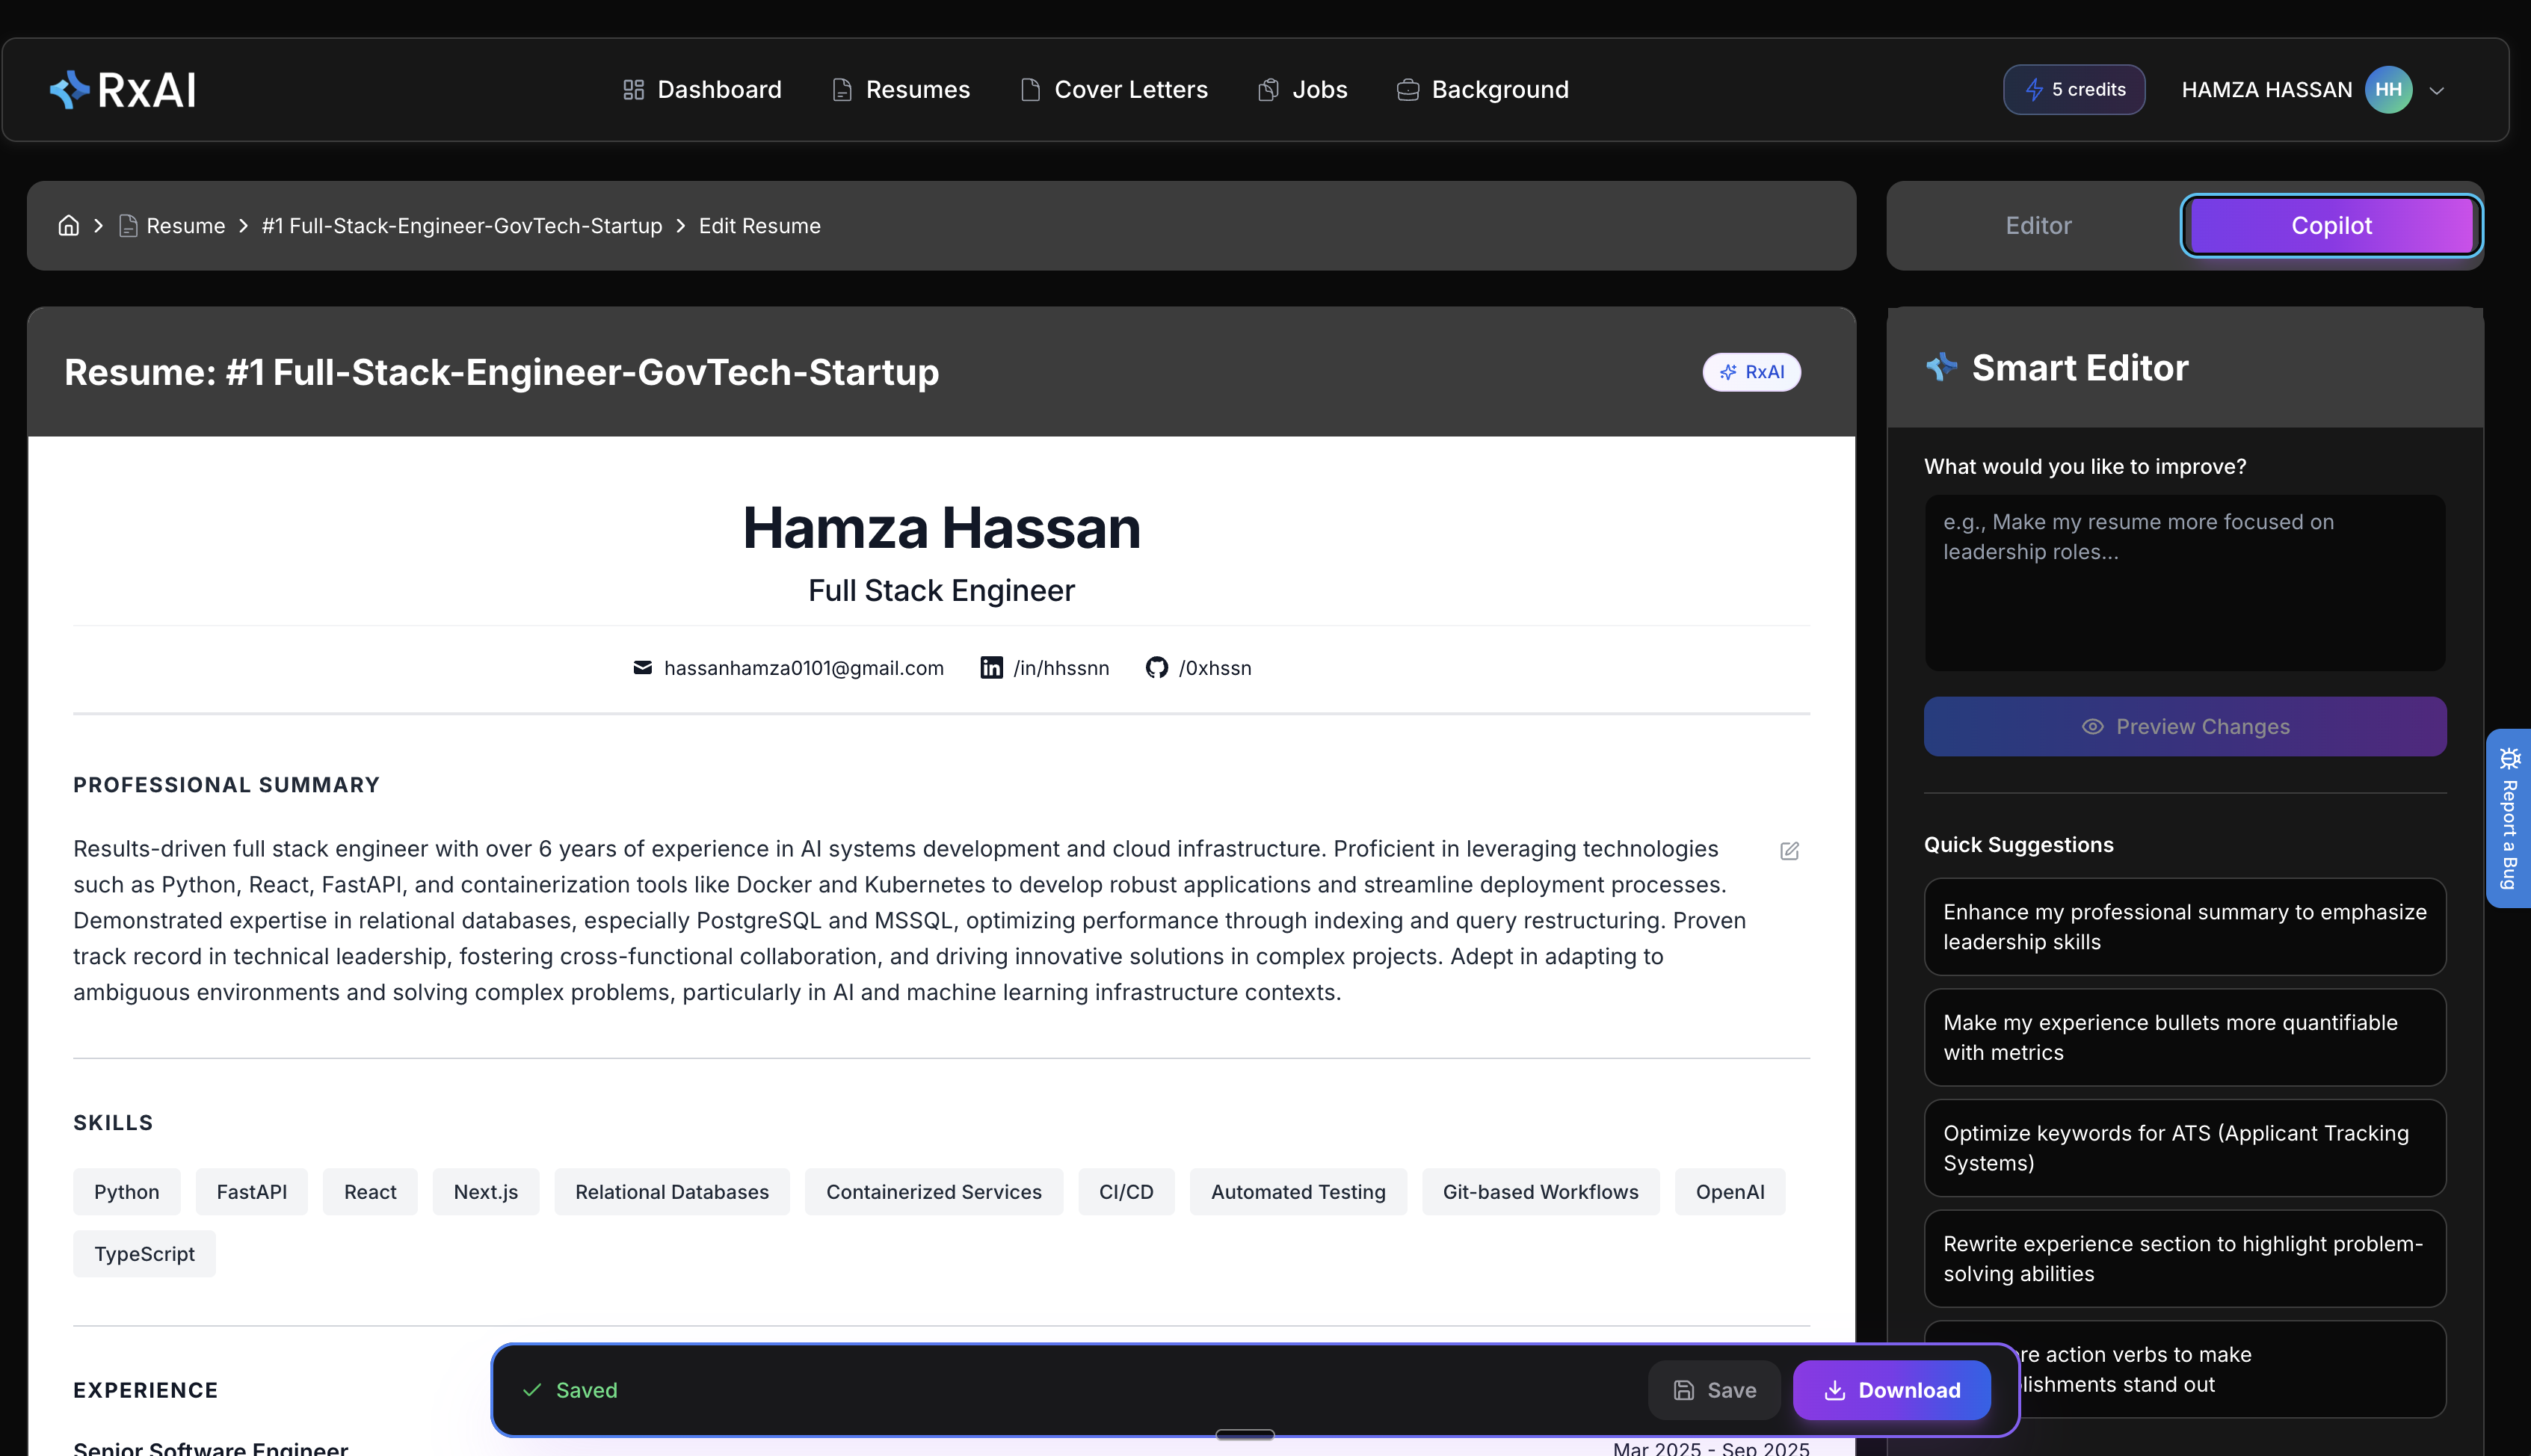Click the RxAI sparkle badge on the resume header

(1752, 371)
